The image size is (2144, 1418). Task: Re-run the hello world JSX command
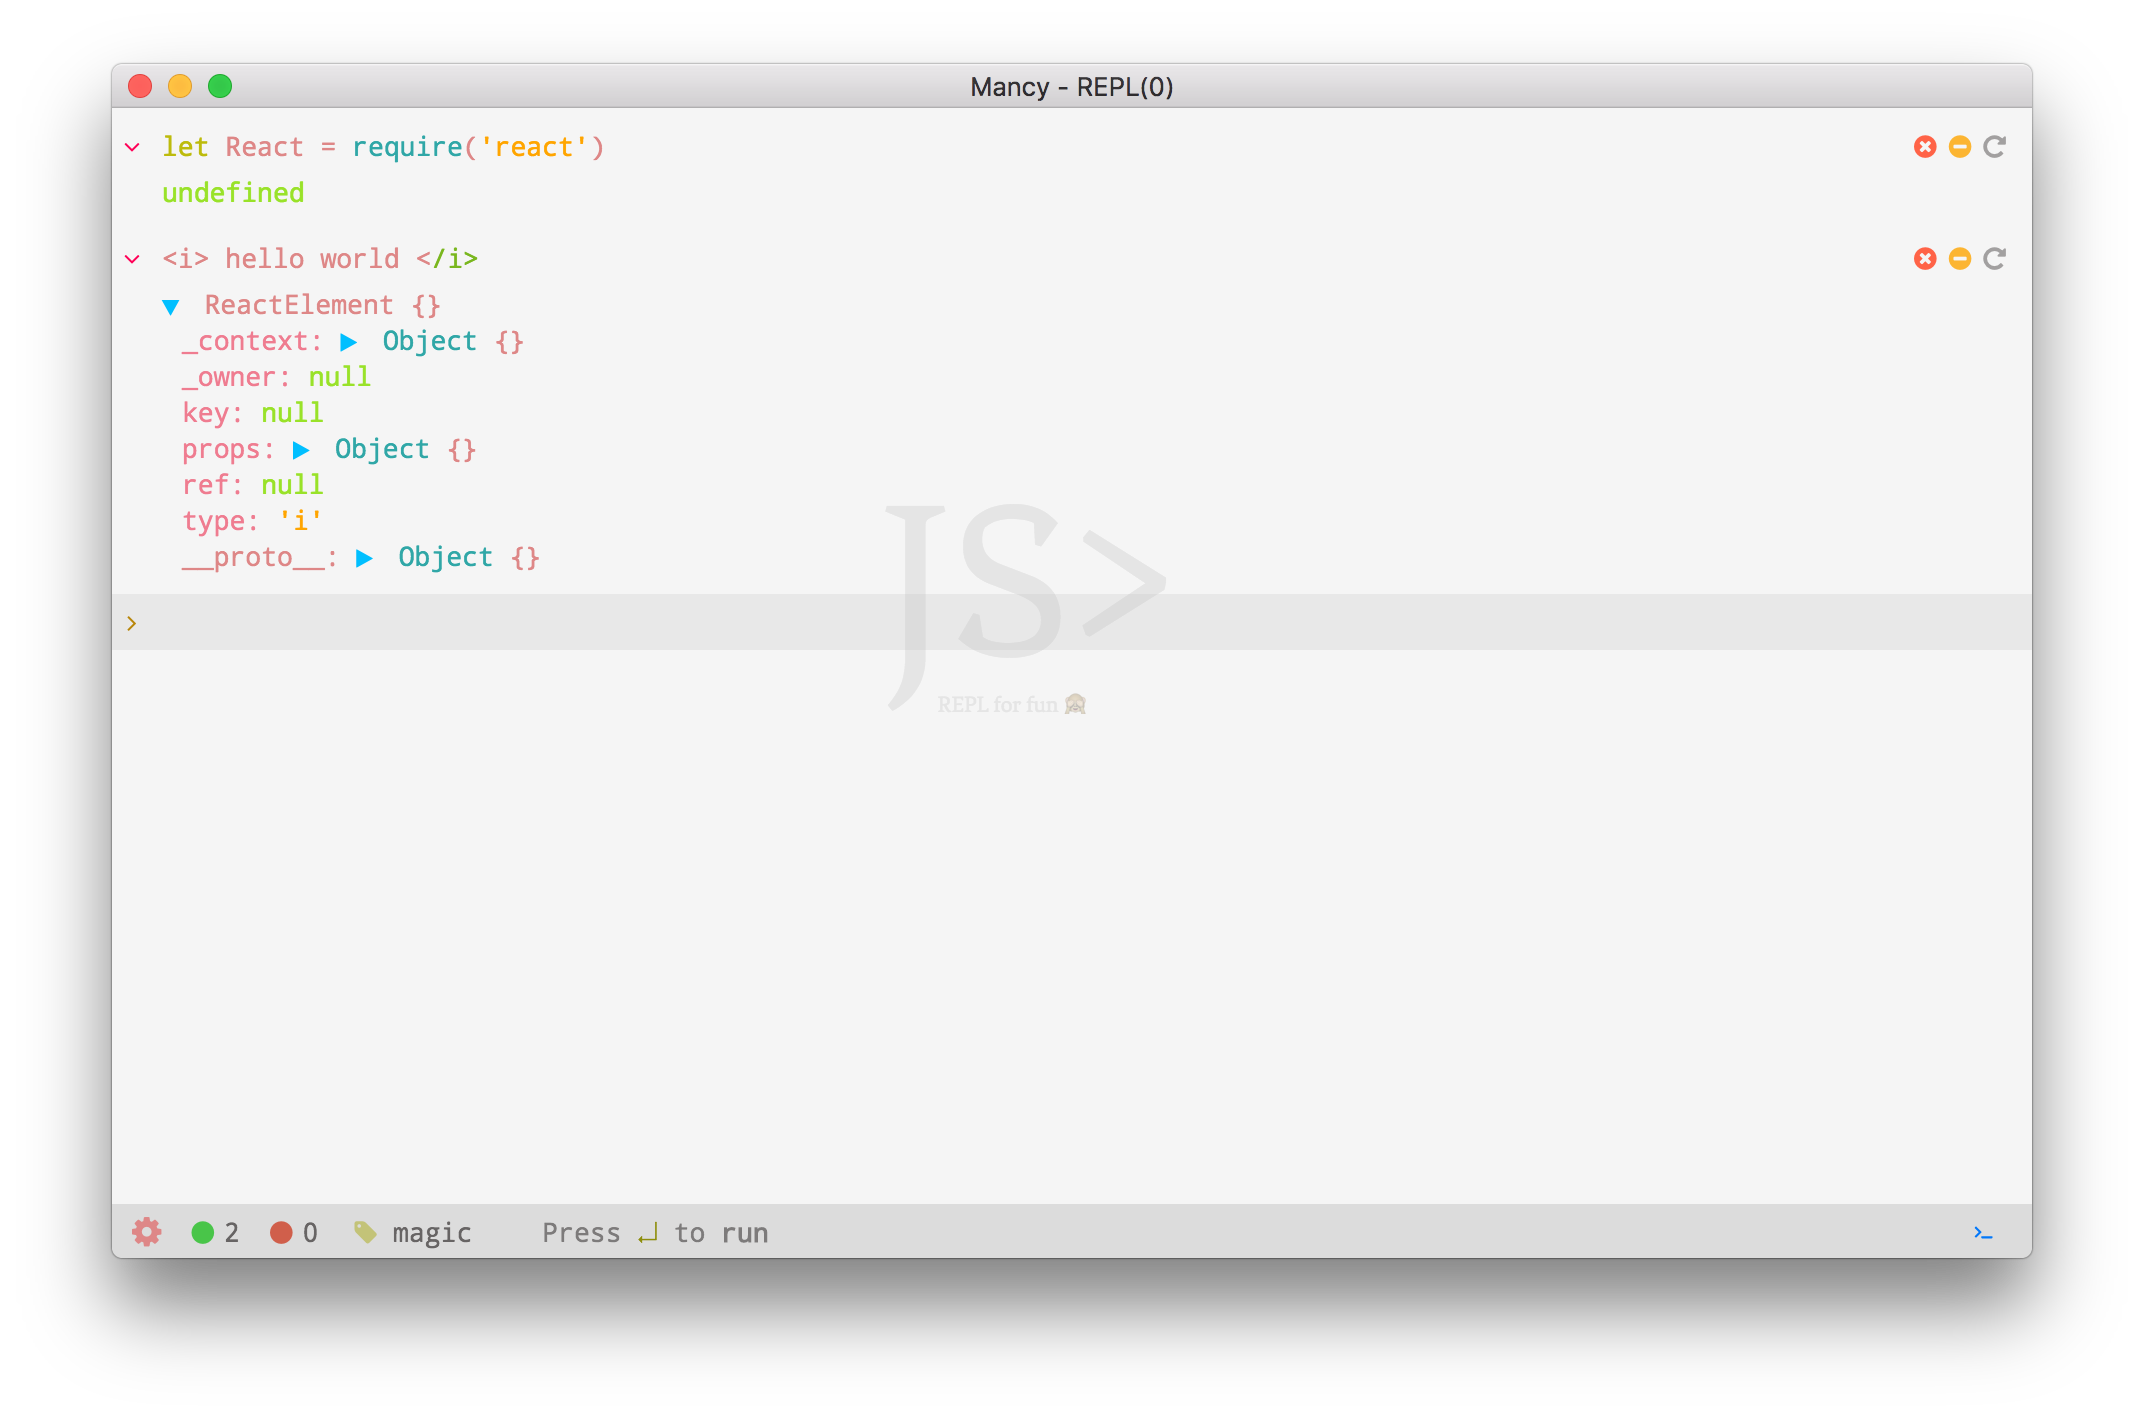[x=1995, y=259]
